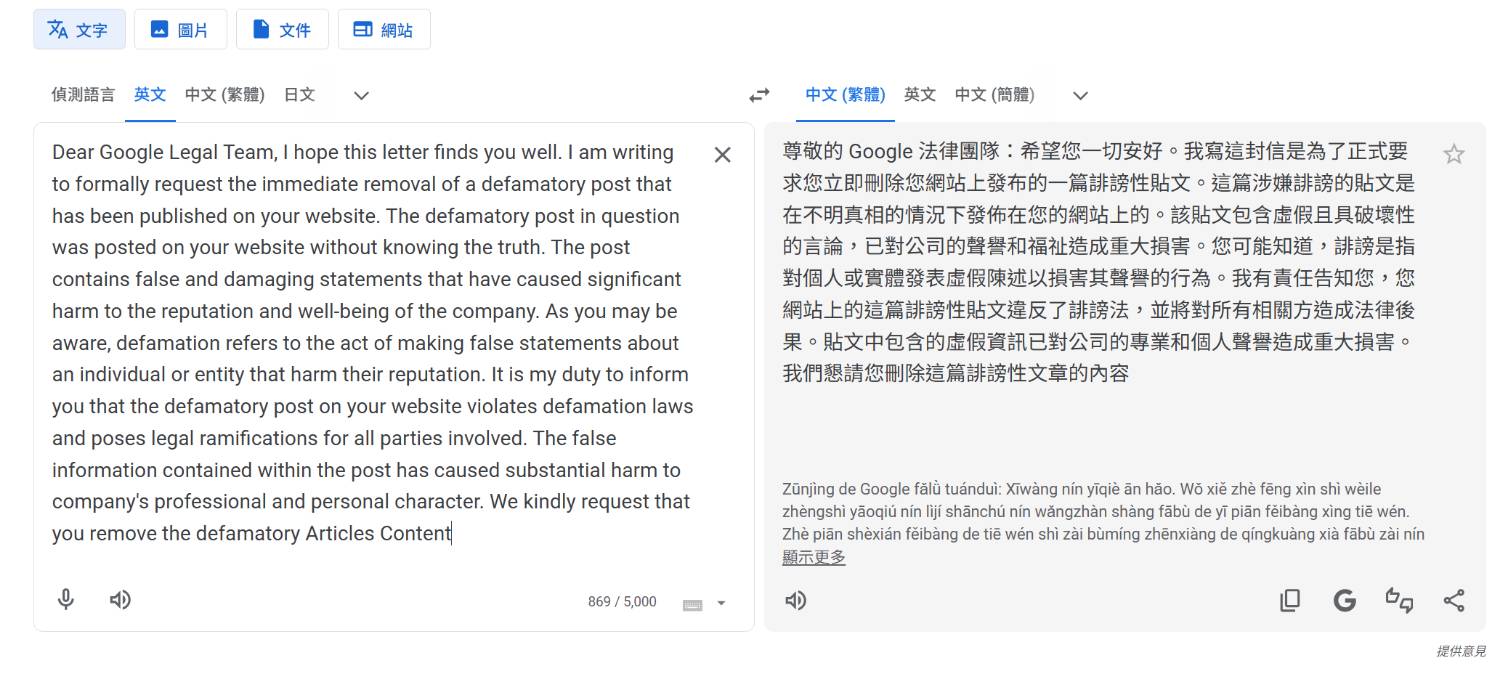Viewport: 1500px width, 679px height.
Task: Listen to the English source text
Action: (x=120, y=600)
